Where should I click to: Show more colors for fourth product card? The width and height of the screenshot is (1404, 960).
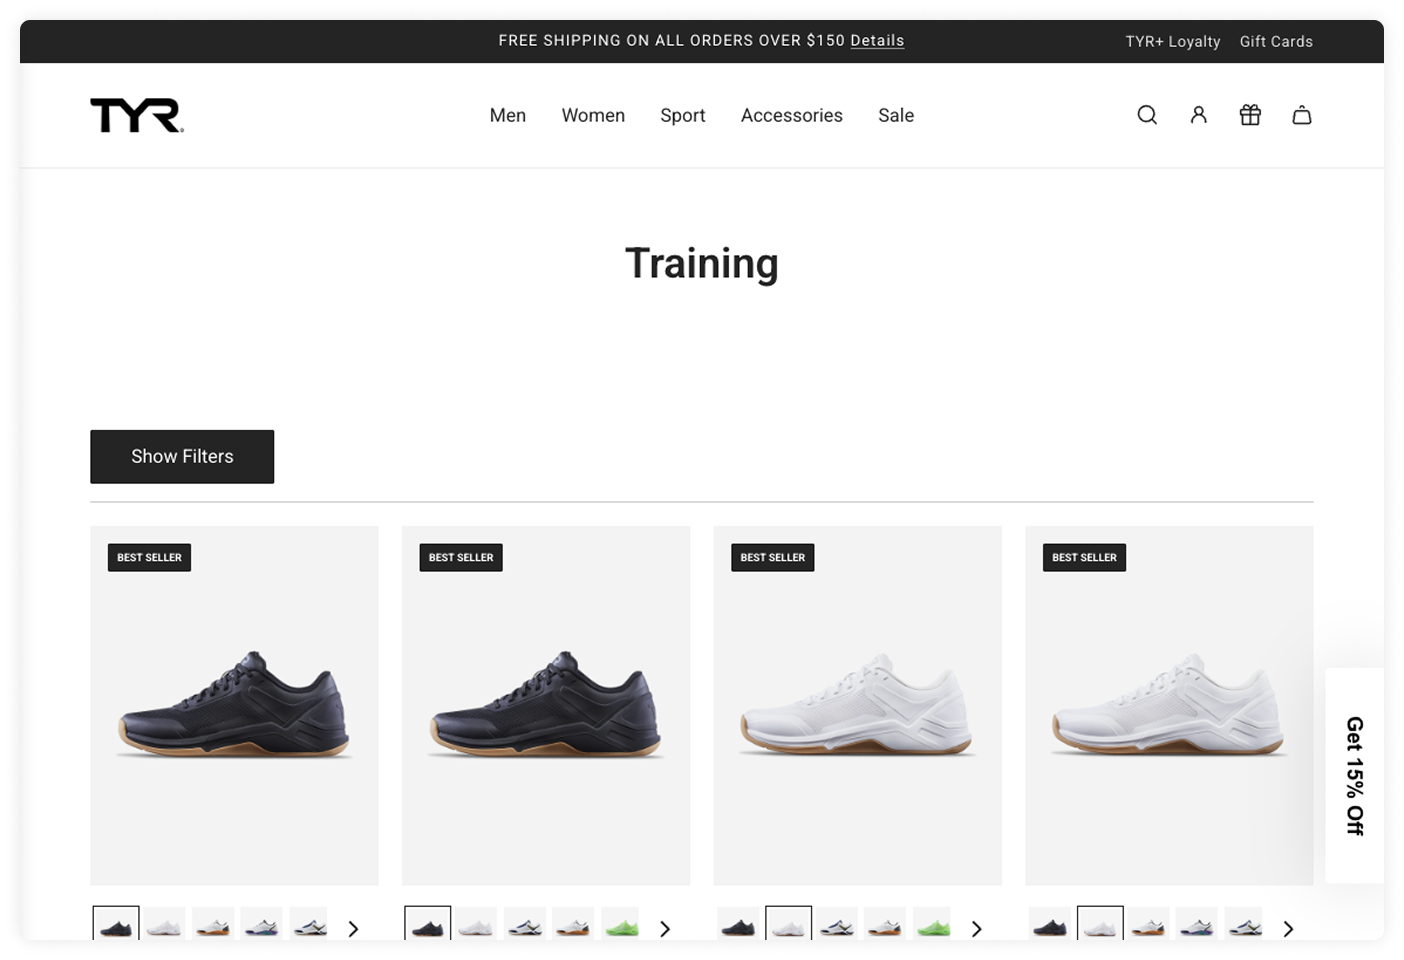(x=1288, y=929)
